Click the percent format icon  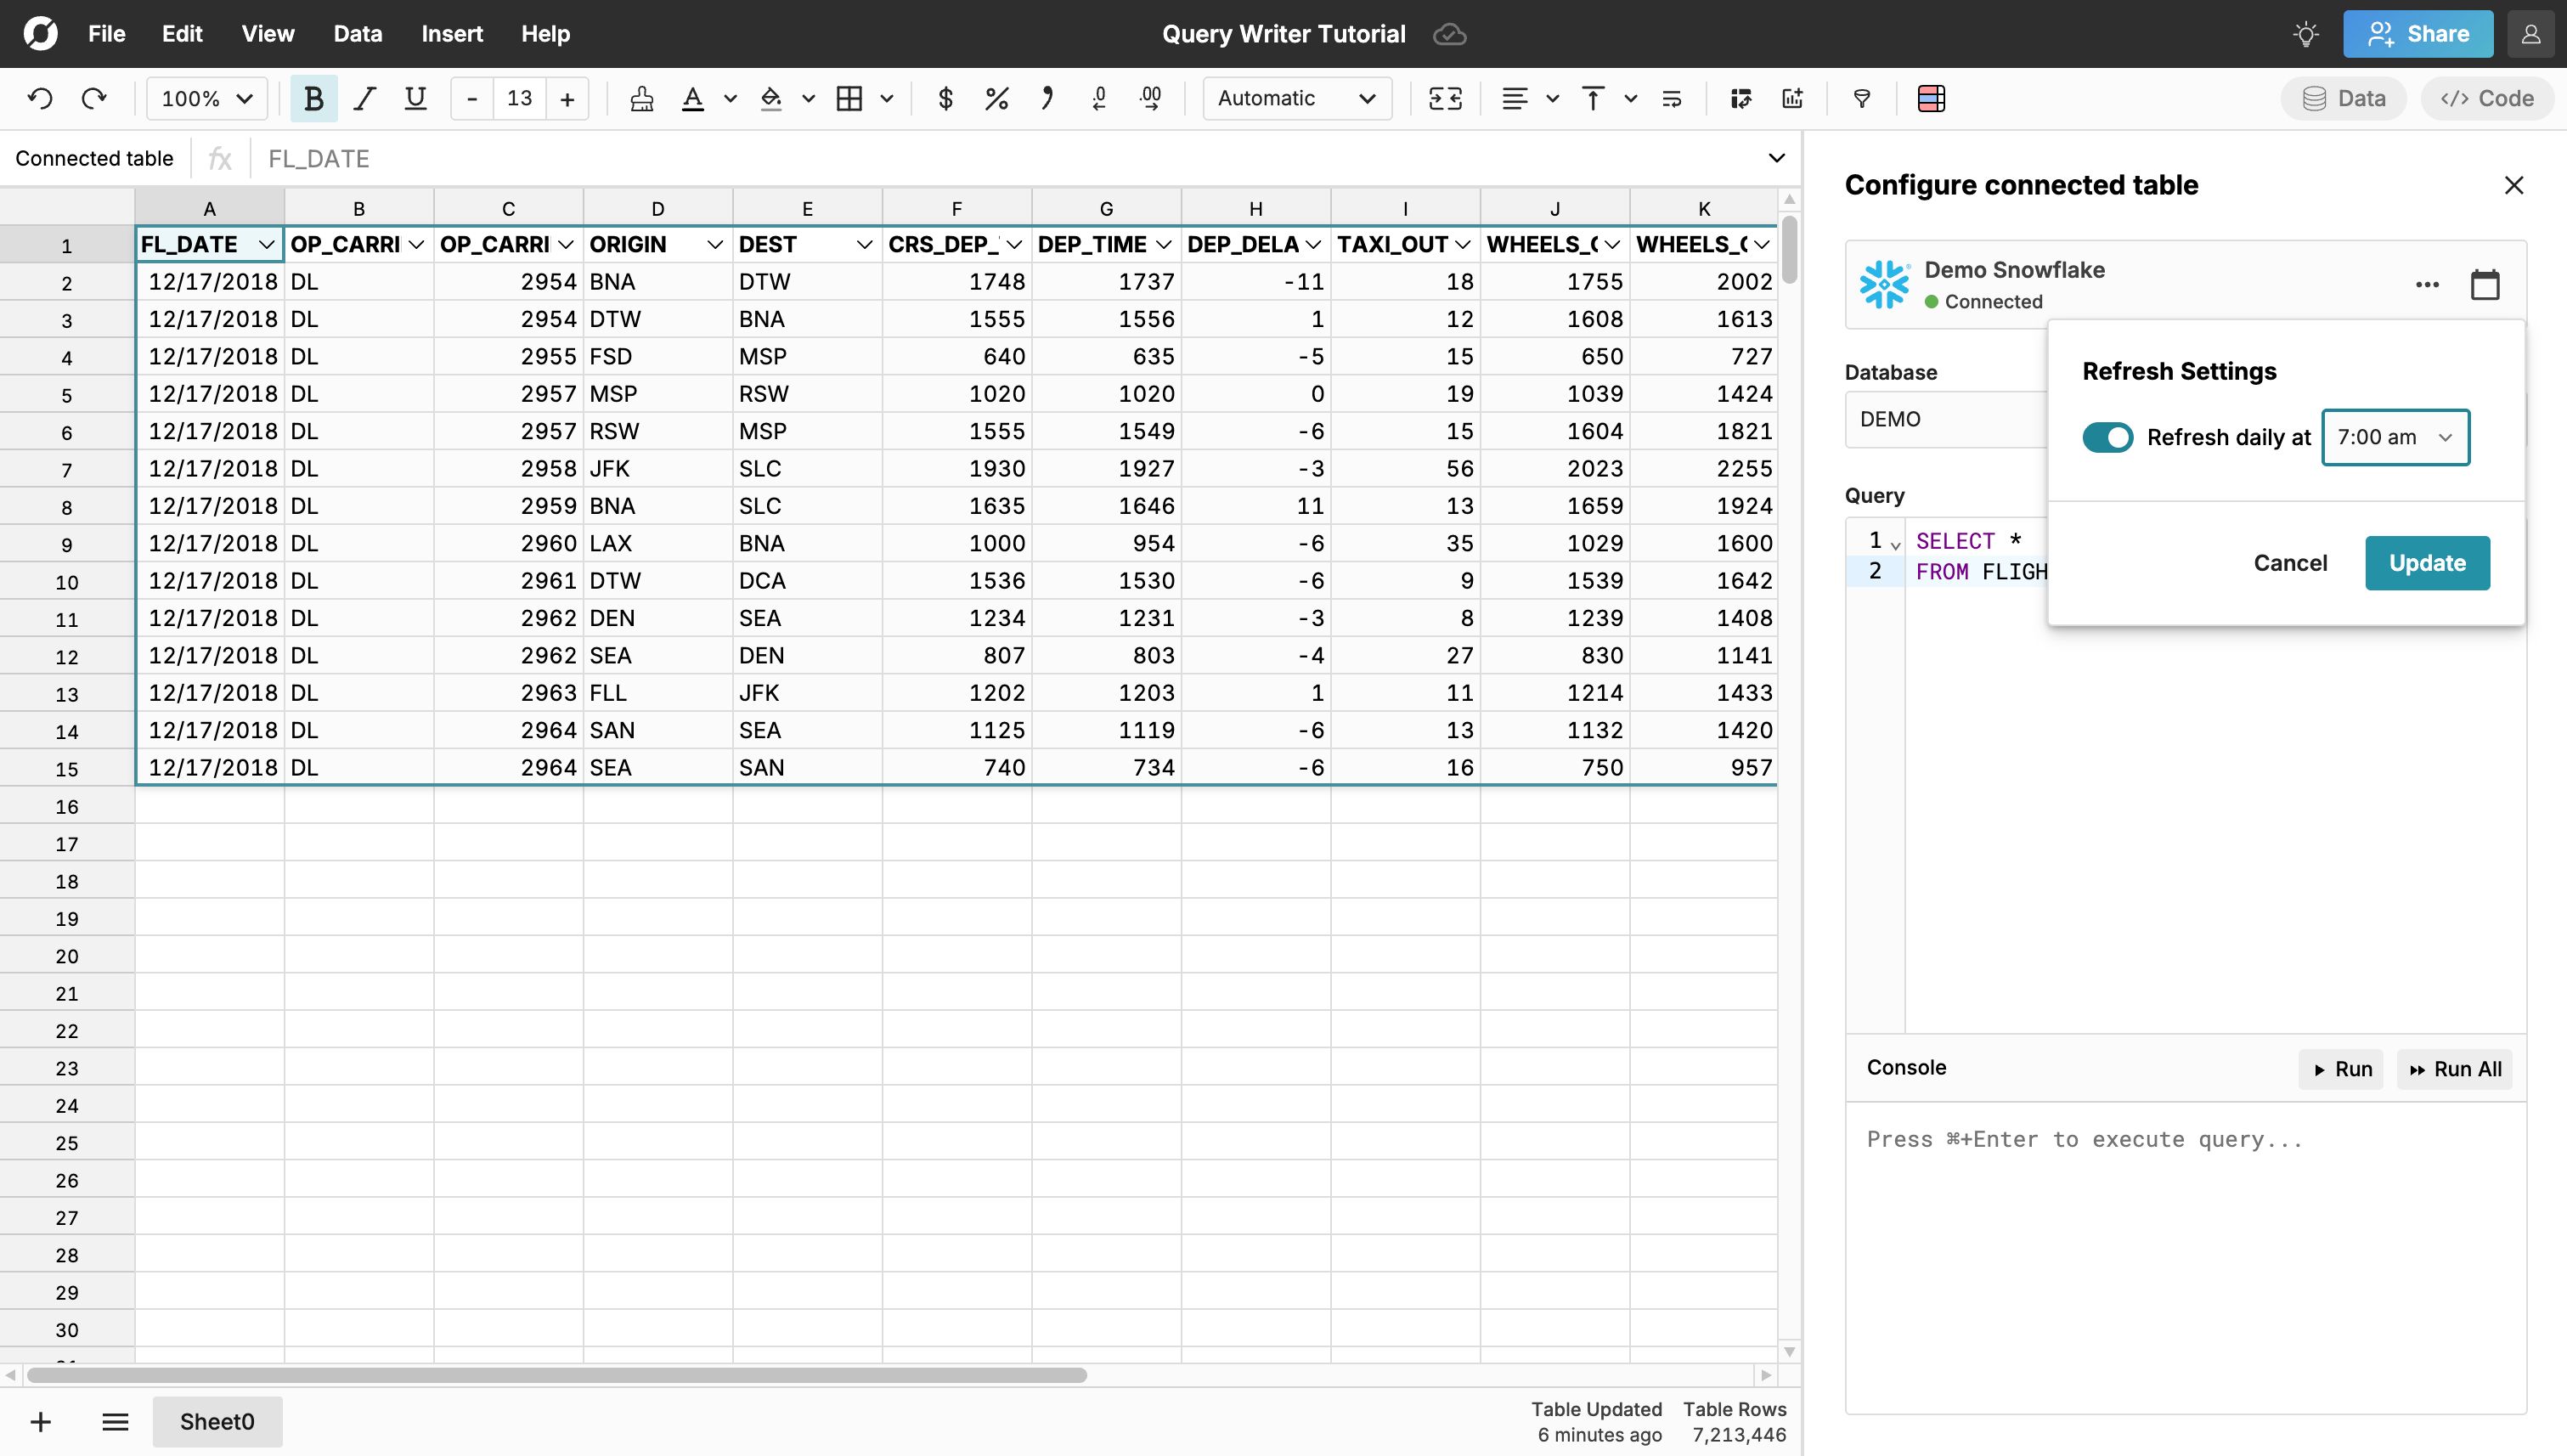pyautogui.click(x=996, y=98)
